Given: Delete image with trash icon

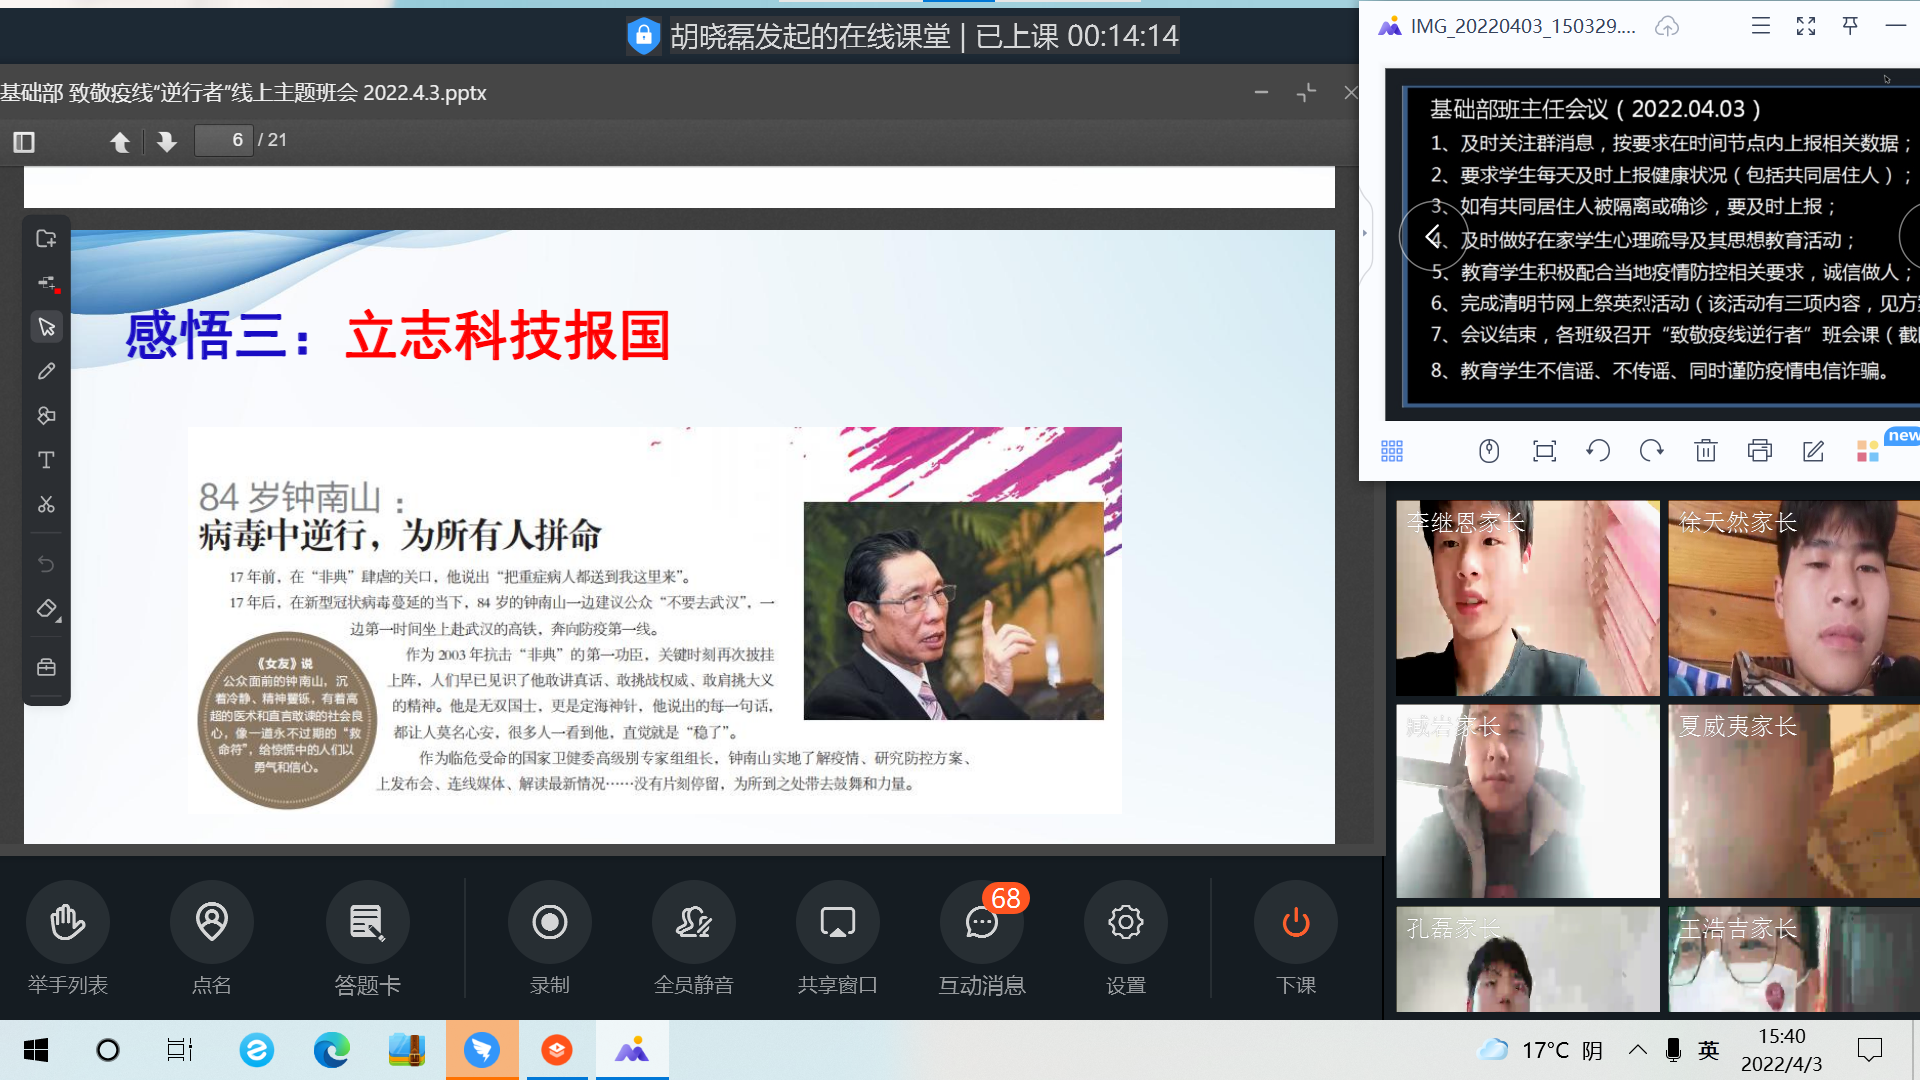Looking at the screenshot, I should 1705,451.
